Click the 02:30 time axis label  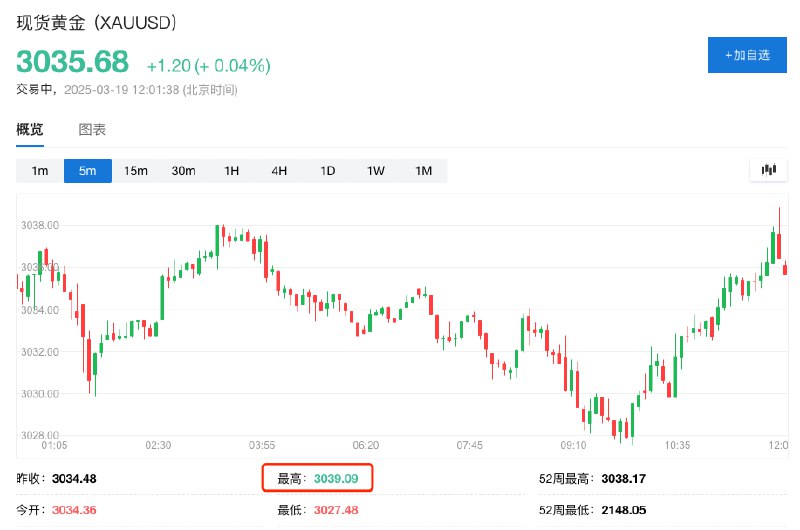(x=158, y=445)
